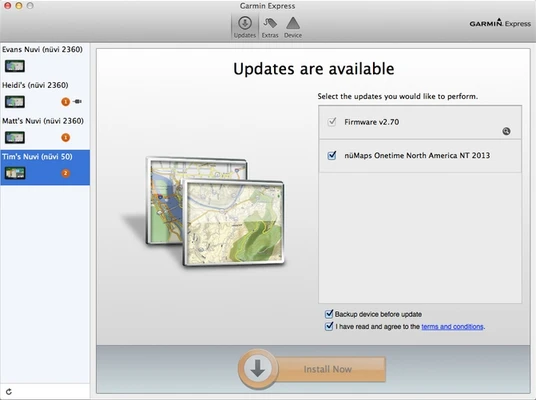536x400 pixels.
Task: Toggle the Firmware v2.70 checkbox
Action: 332,122
